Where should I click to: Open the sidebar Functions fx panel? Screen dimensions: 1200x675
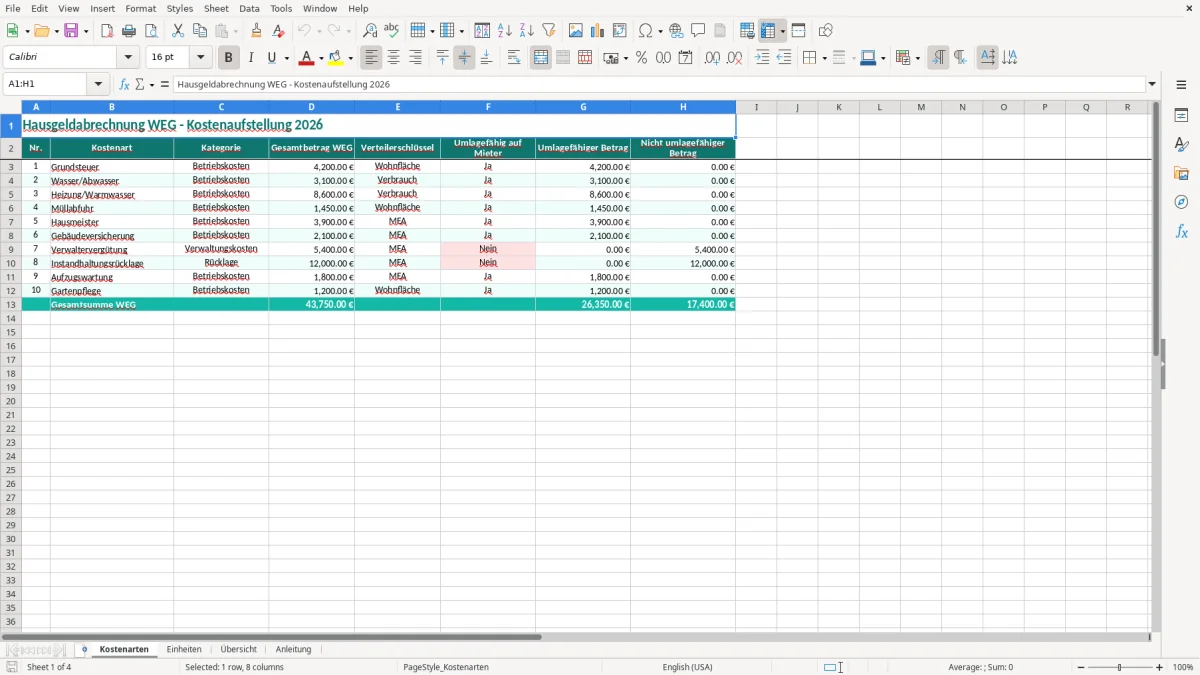pos(1181,231)
